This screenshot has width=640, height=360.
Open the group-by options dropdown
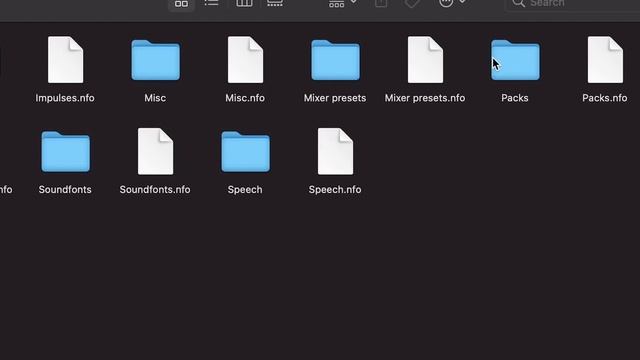[x=343, y=3]
